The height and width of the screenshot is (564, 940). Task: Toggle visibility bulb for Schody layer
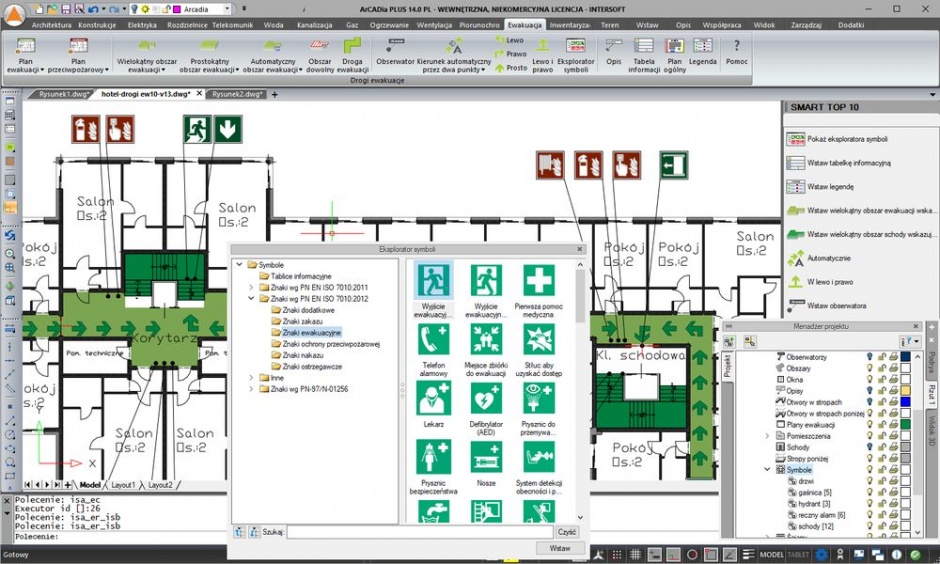click(x=870, y=447)
